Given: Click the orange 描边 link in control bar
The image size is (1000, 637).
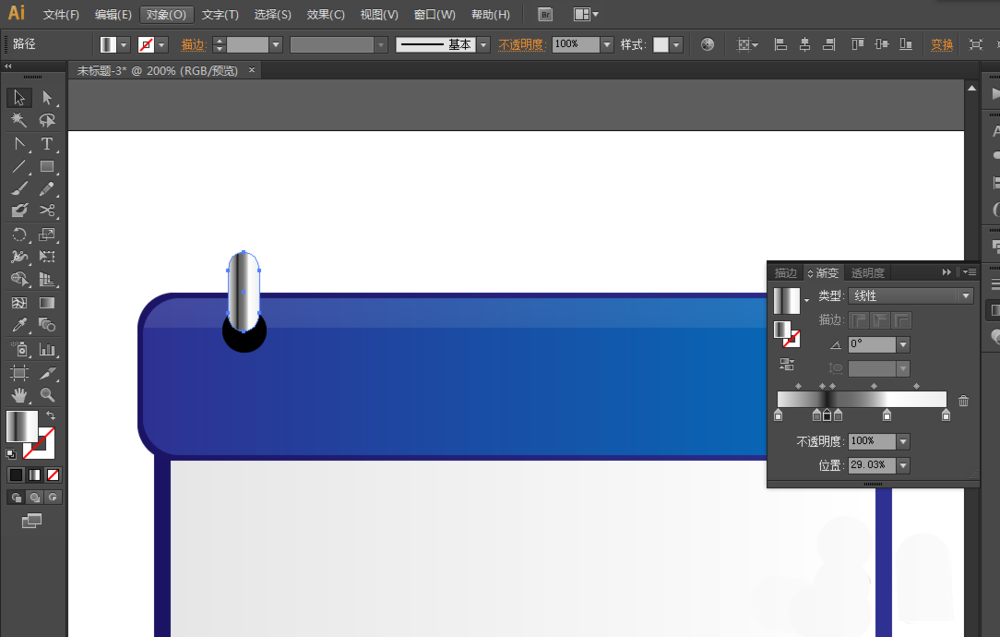Looking at the screenshot, I should tap(193, 45).
